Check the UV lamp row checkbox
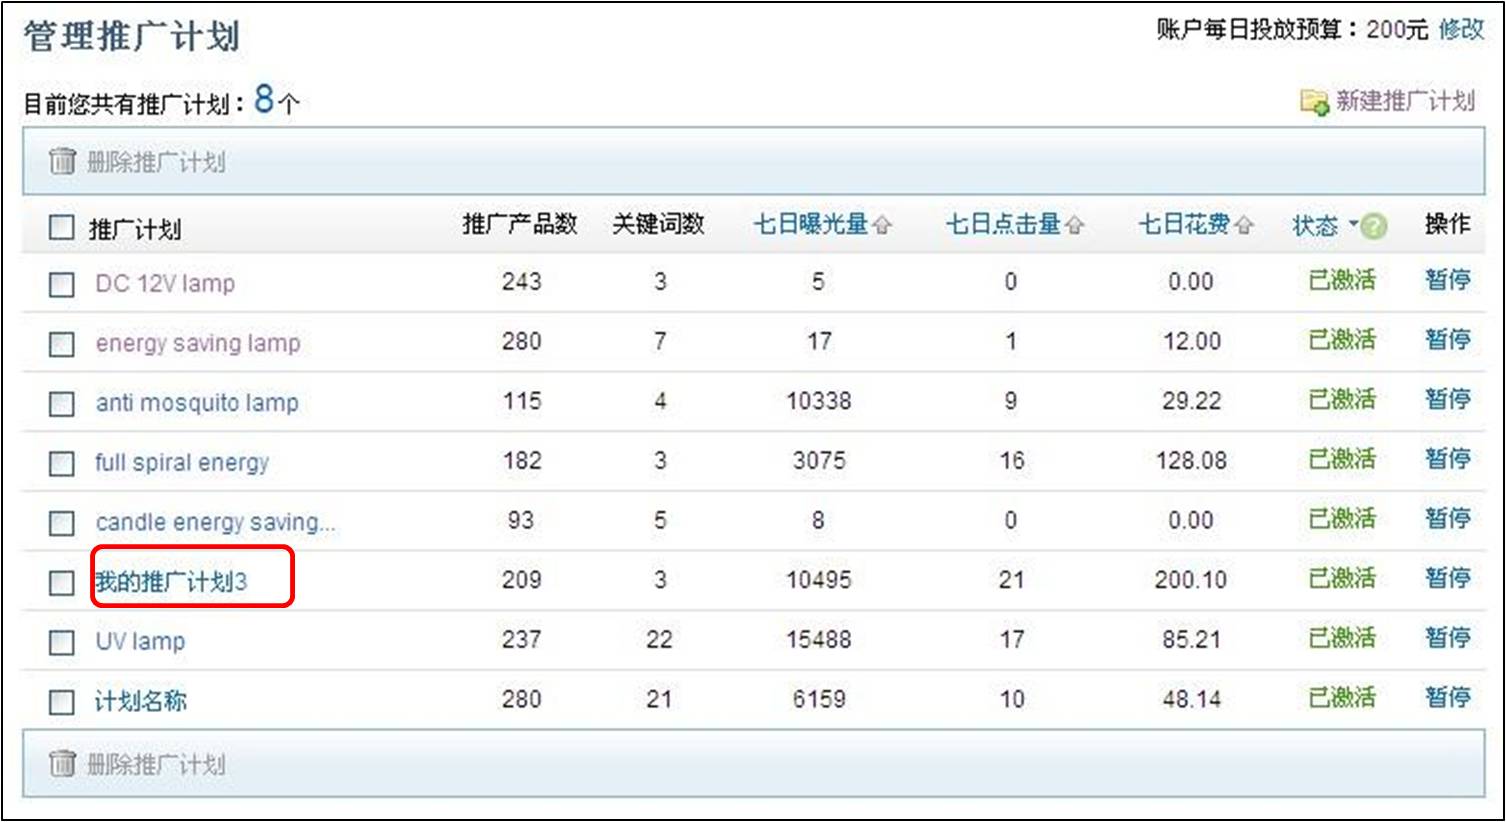 pos(62,642)
